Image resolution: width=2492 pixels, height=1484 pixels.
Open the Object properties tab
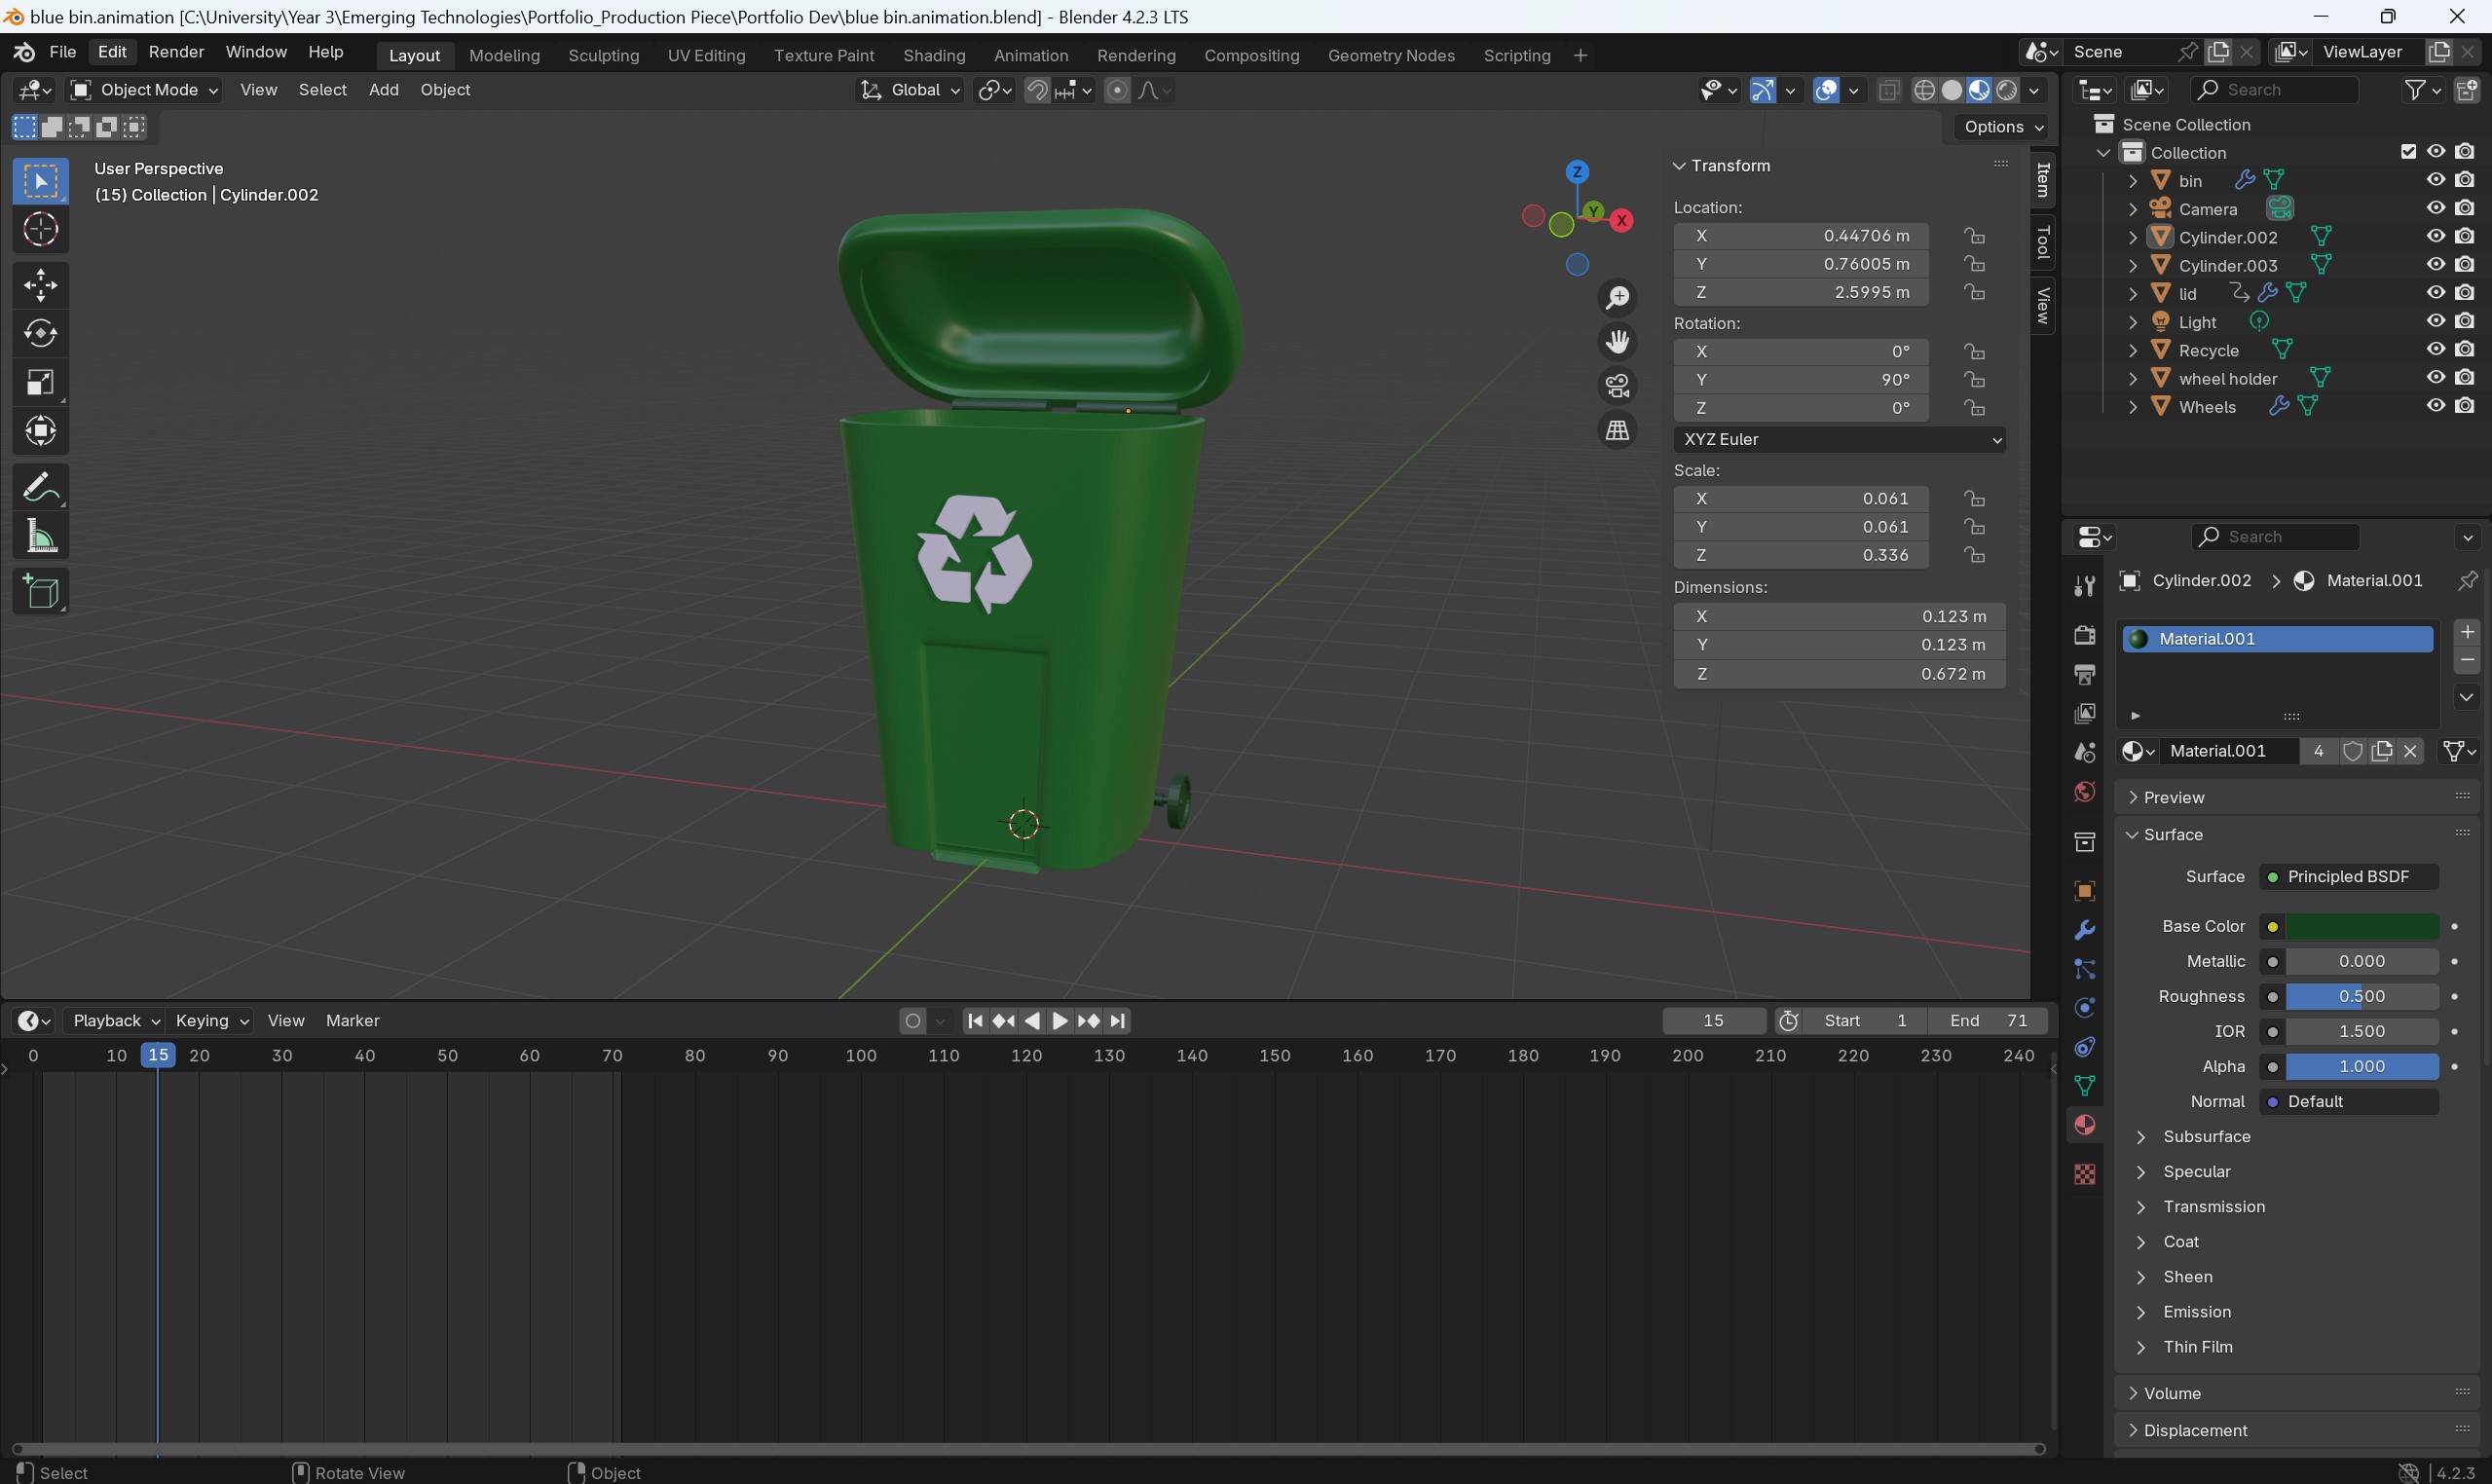pyautogui.click(x=2085, y=891)
